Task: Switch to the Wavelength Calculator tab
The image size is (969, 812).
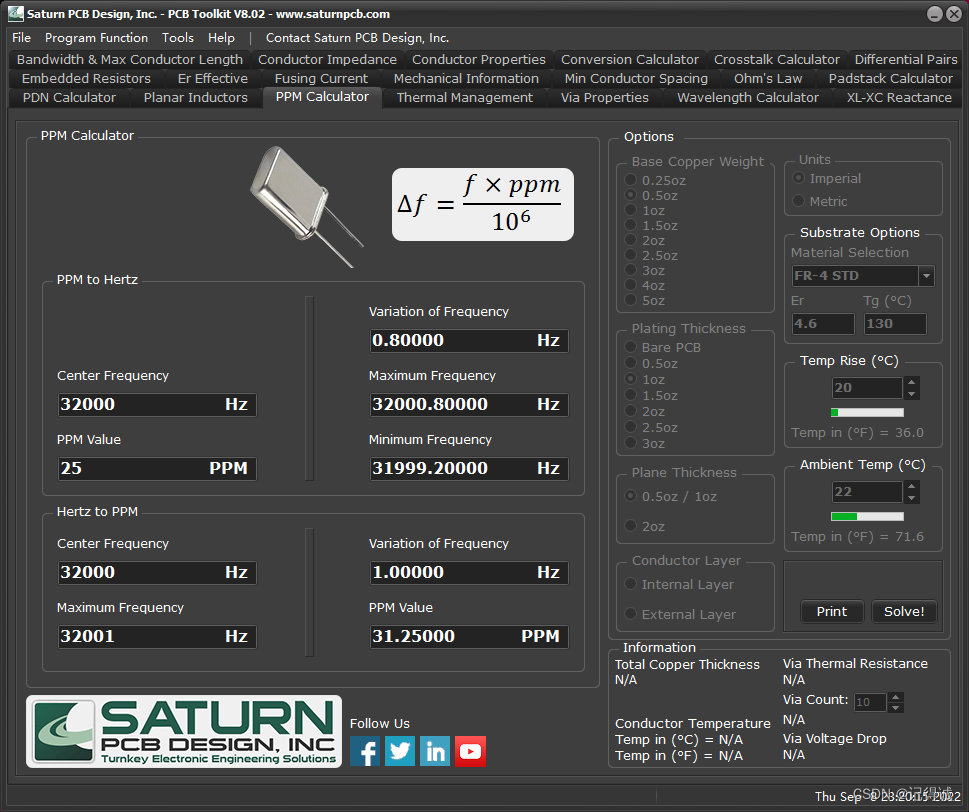Action: pos(748,98)
